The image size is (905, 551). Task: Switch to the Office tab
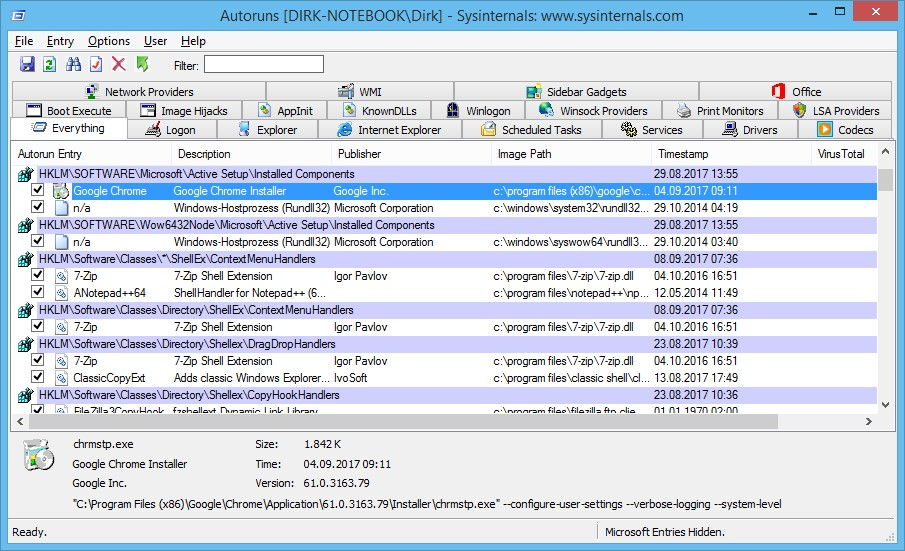point(796,92)
